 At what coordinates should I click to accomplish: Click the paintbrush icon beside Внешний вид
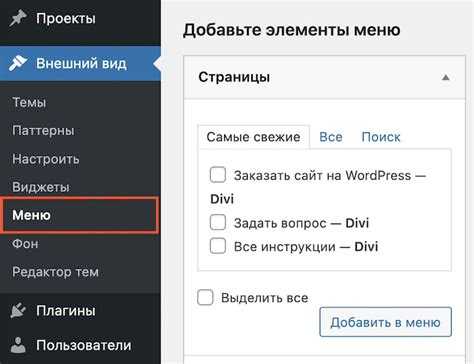[18, 63]
